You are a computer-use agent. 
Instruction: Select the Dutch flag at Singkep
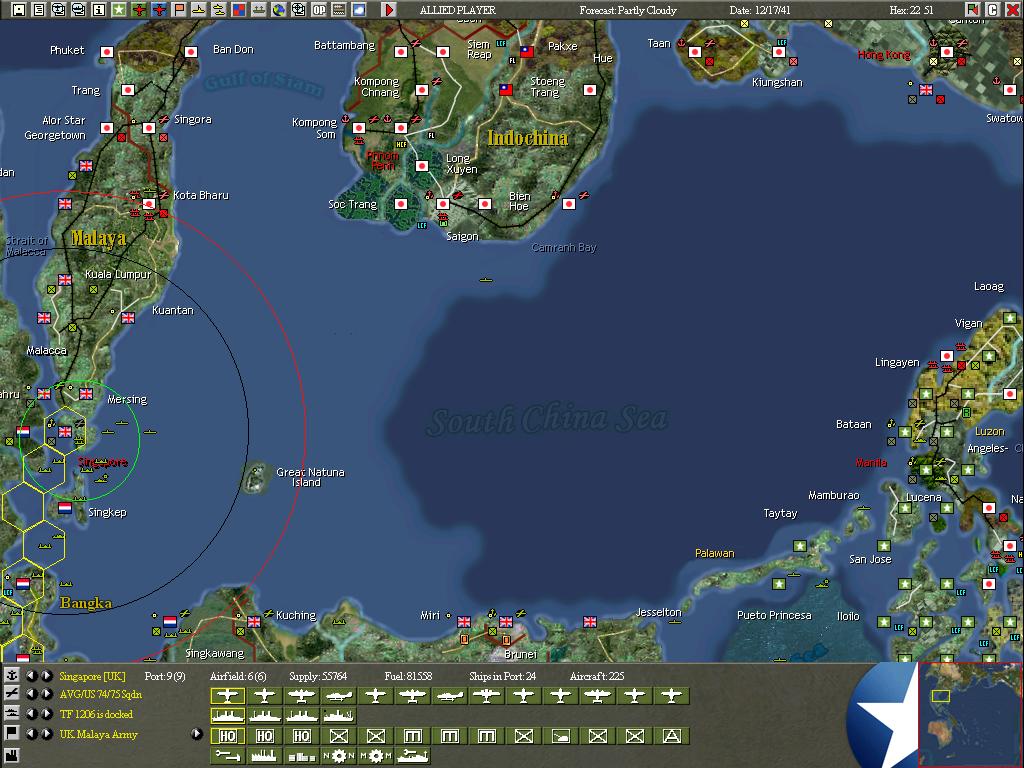65,507
